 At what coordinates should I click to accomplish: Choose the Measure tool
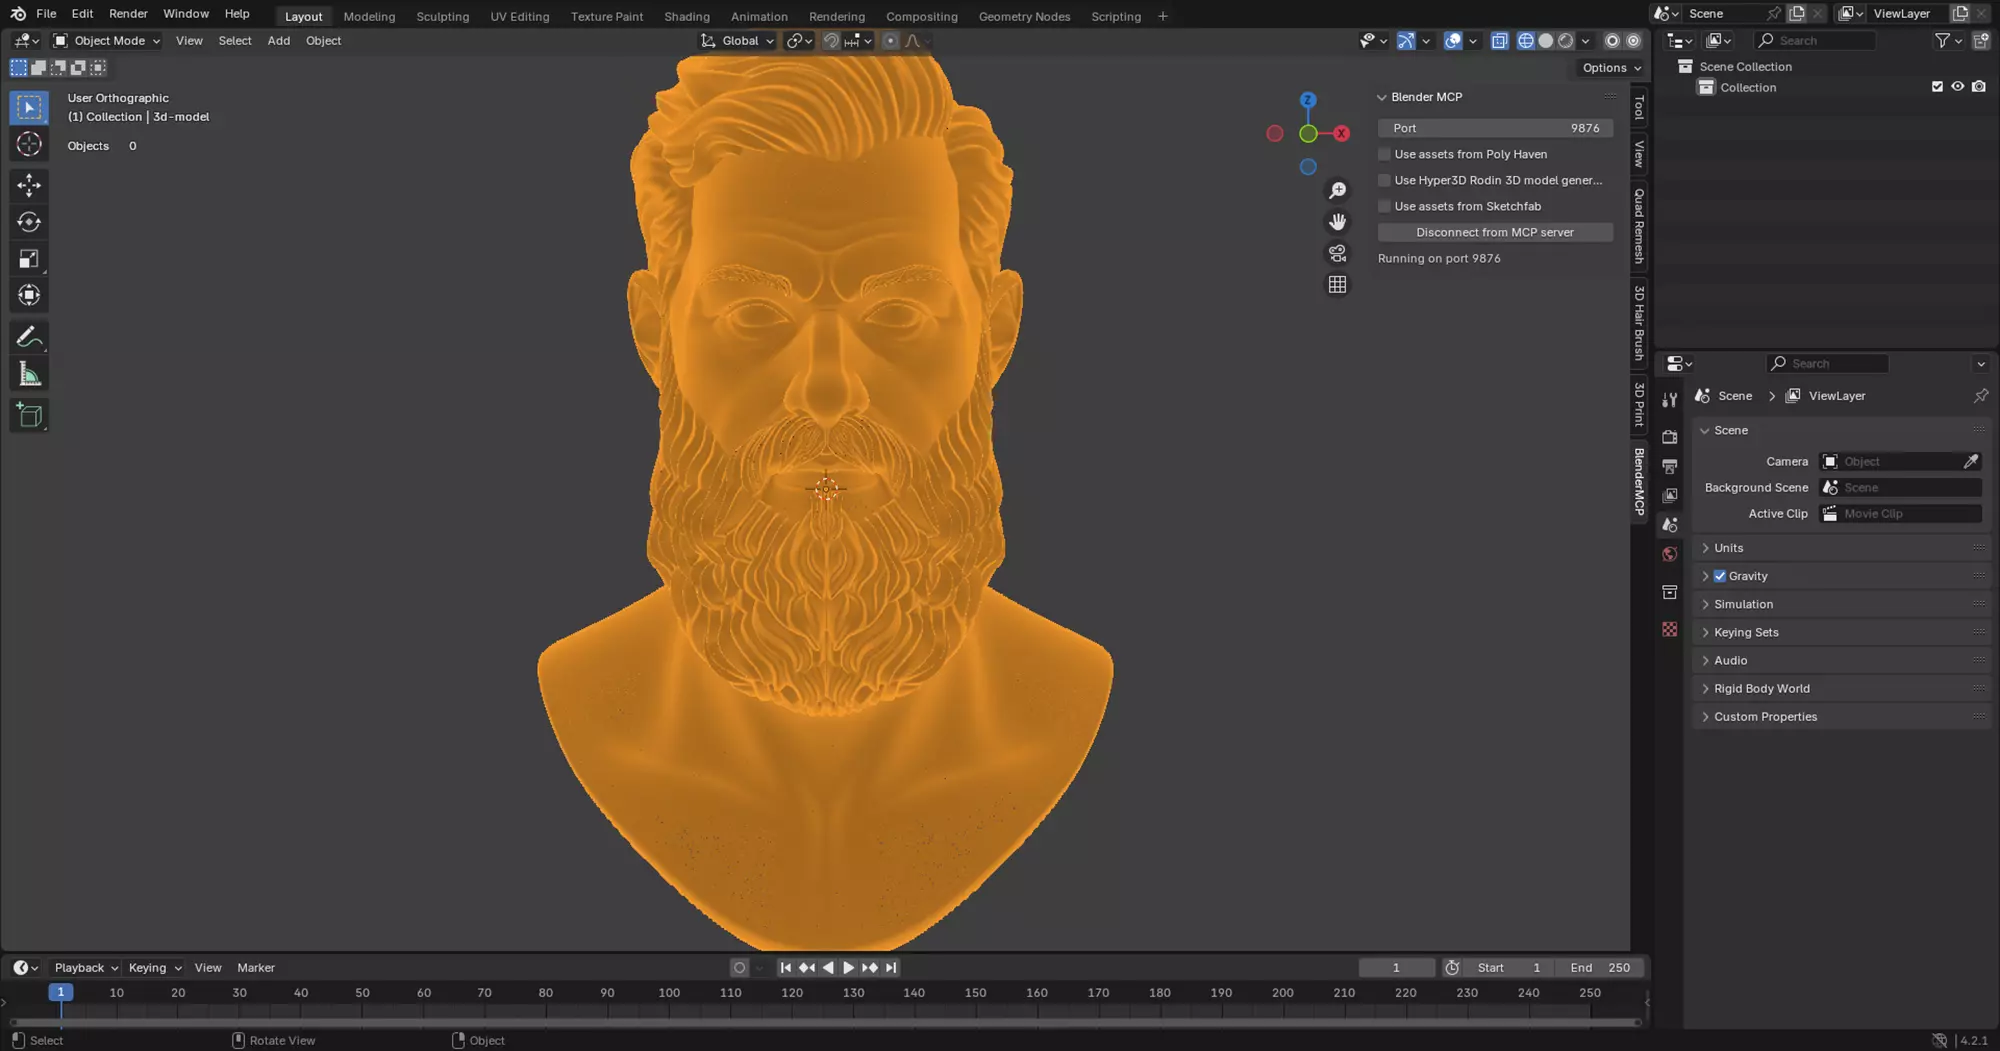click(29, 375)
